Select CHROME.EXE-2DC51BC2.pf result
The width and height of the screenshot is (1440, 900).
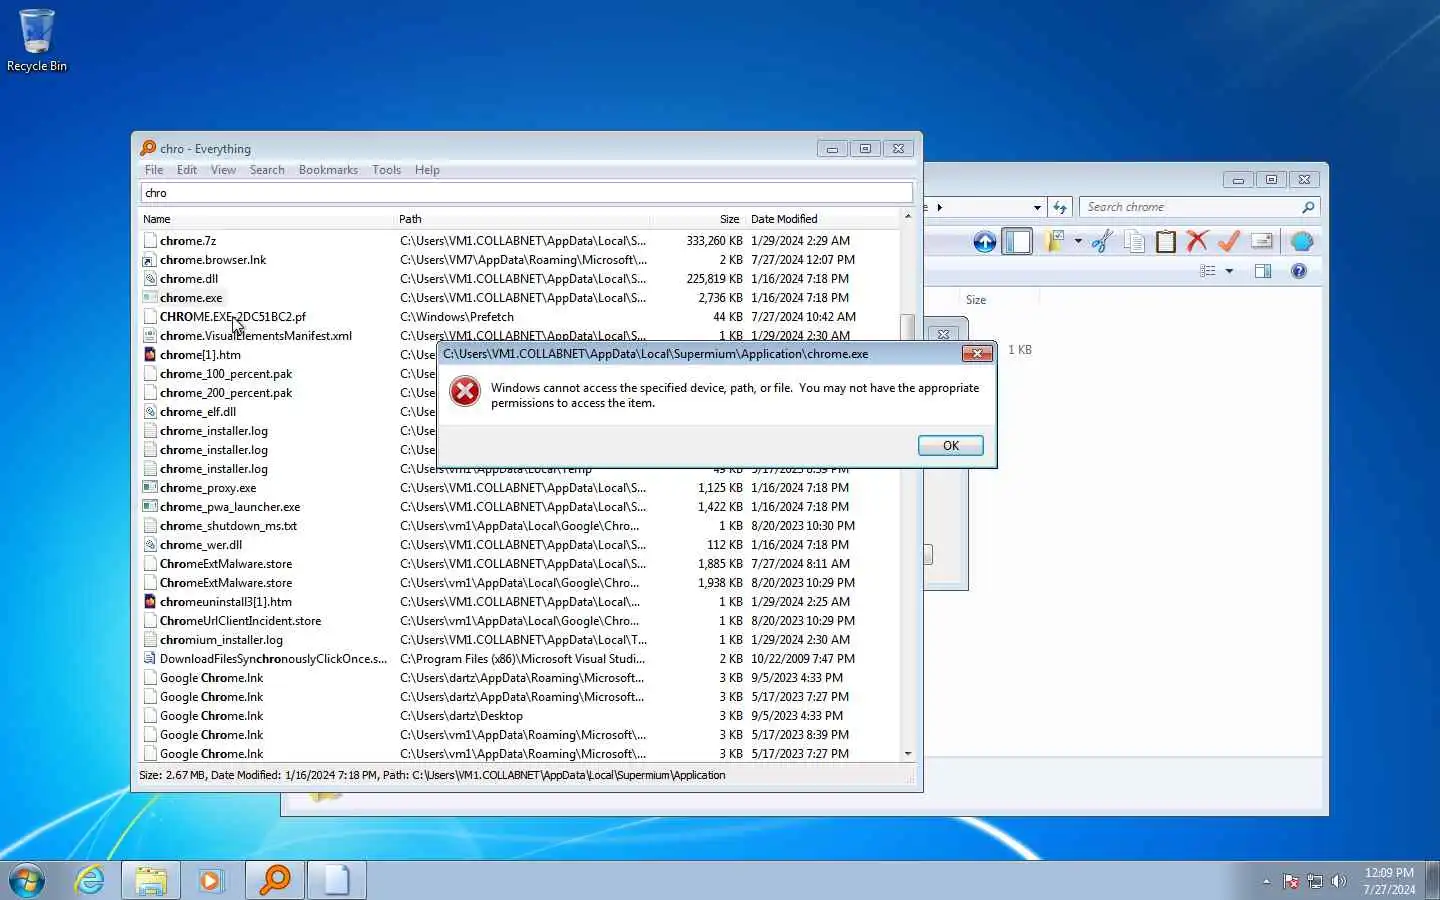tap(233, 317)
